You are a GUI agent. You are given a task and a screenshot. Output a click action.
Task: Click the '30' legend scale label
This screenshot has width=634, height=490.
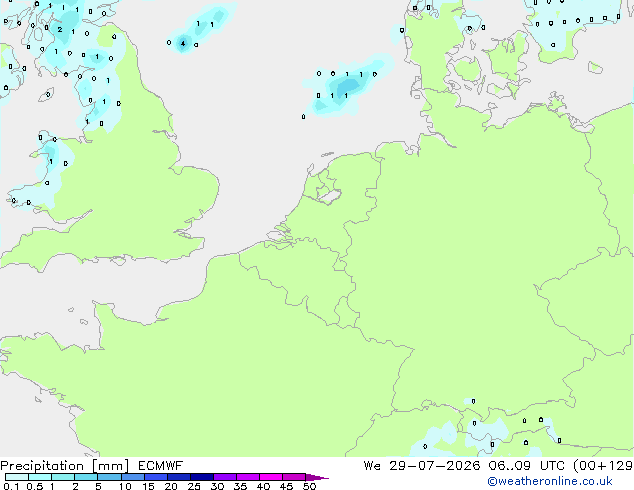(217, 486)
